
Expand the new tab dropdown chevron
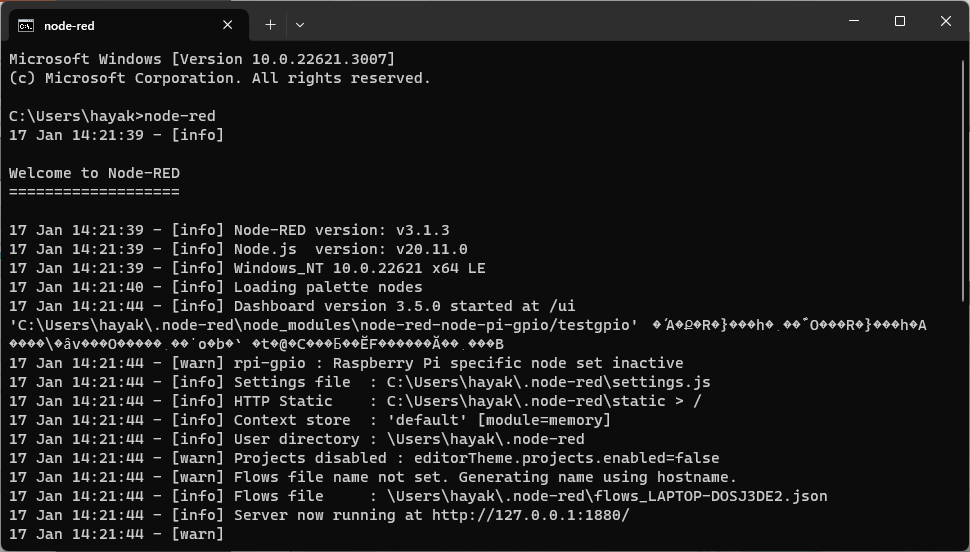pos(300,25)
